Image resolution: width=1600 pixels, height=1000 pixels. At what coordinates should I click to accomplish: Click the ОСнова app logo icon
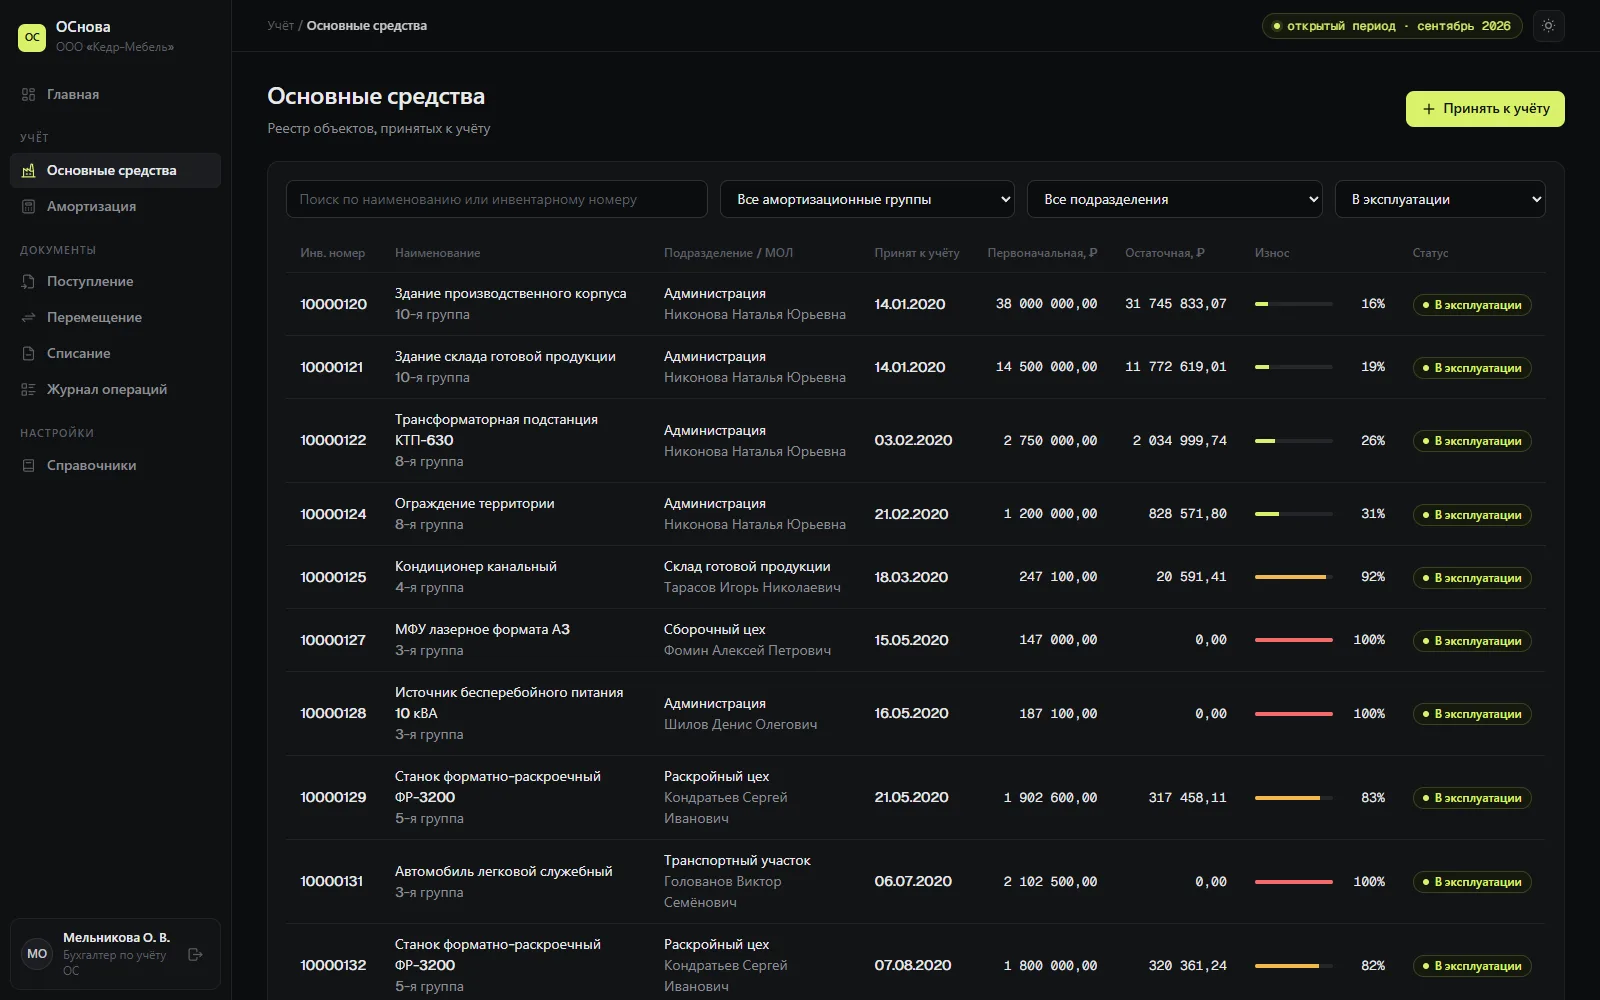tap(32, 37)
